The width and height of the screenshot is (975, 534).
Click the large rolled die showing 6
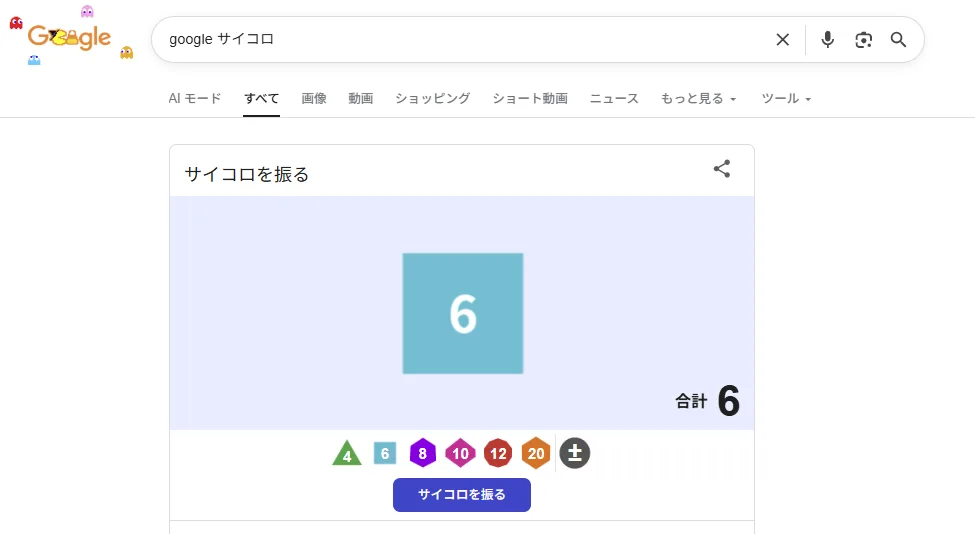coord(463,314)
